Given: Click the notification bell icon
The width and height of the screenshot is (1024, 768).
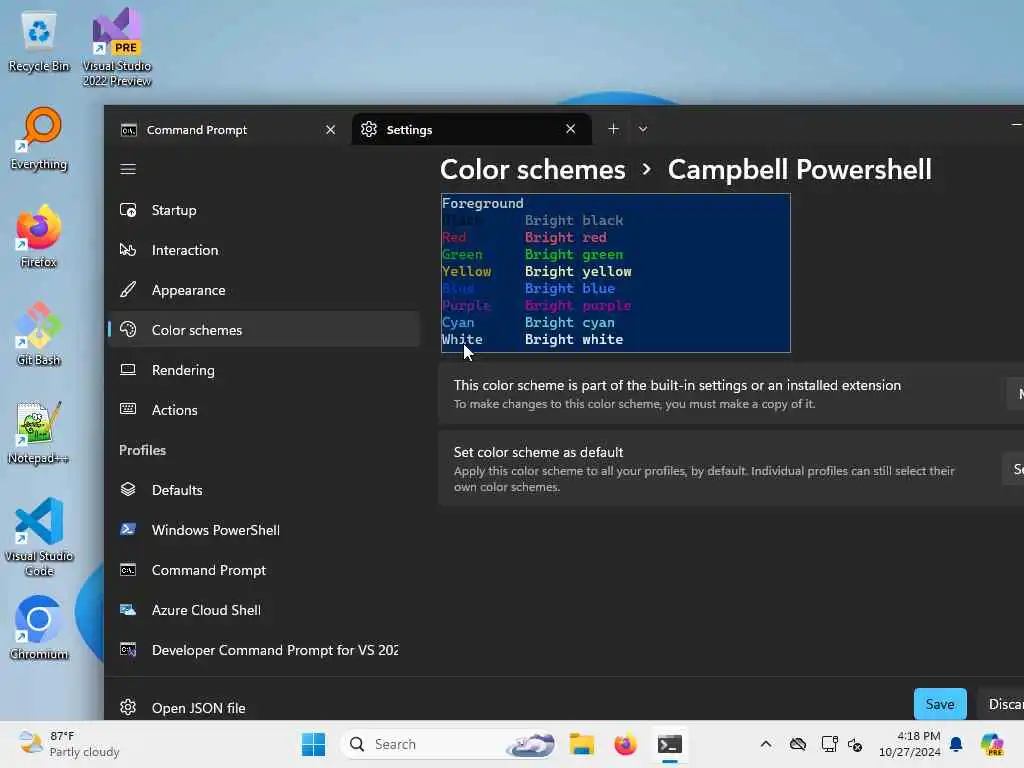Looking at the screenshot, I should pyautogui.click(x=956, y=744).
